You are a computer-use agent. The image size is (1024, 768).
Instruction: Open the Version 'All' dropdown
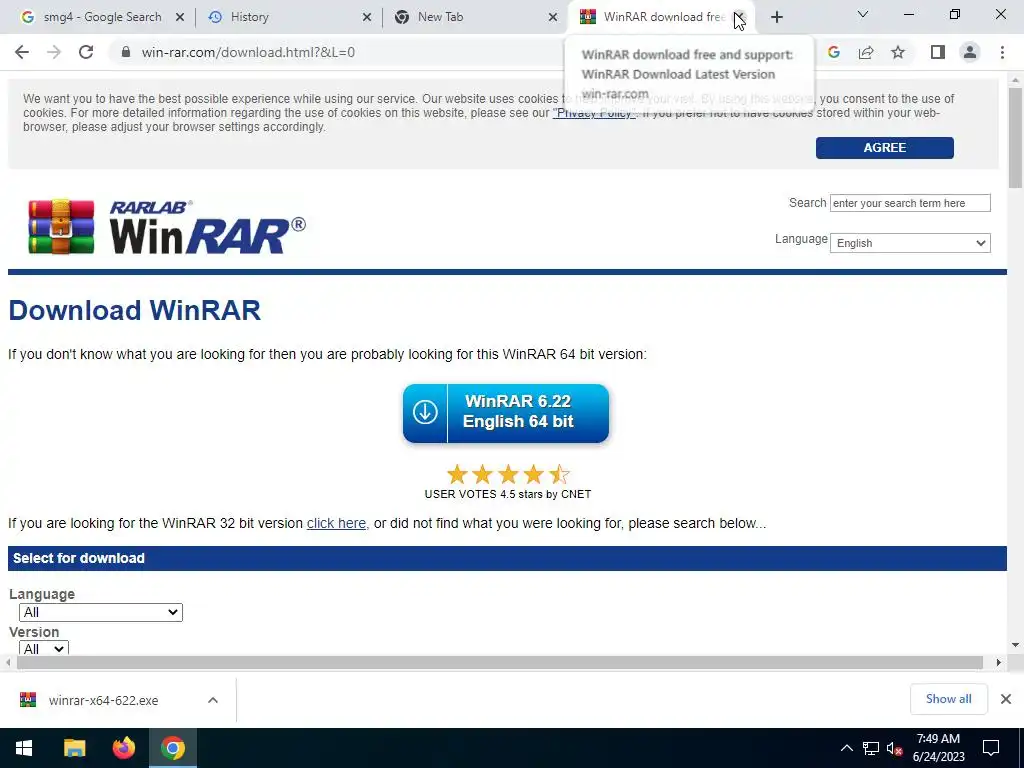coord(44,648)
